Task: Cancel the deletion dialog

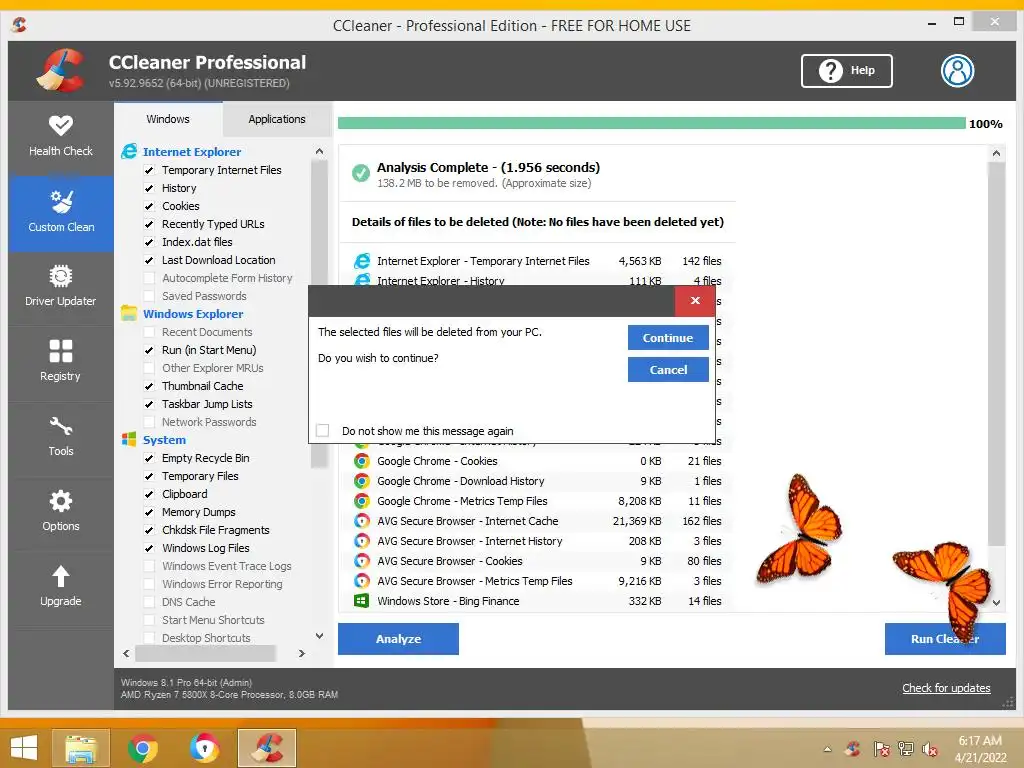Action: click(667, 370)
